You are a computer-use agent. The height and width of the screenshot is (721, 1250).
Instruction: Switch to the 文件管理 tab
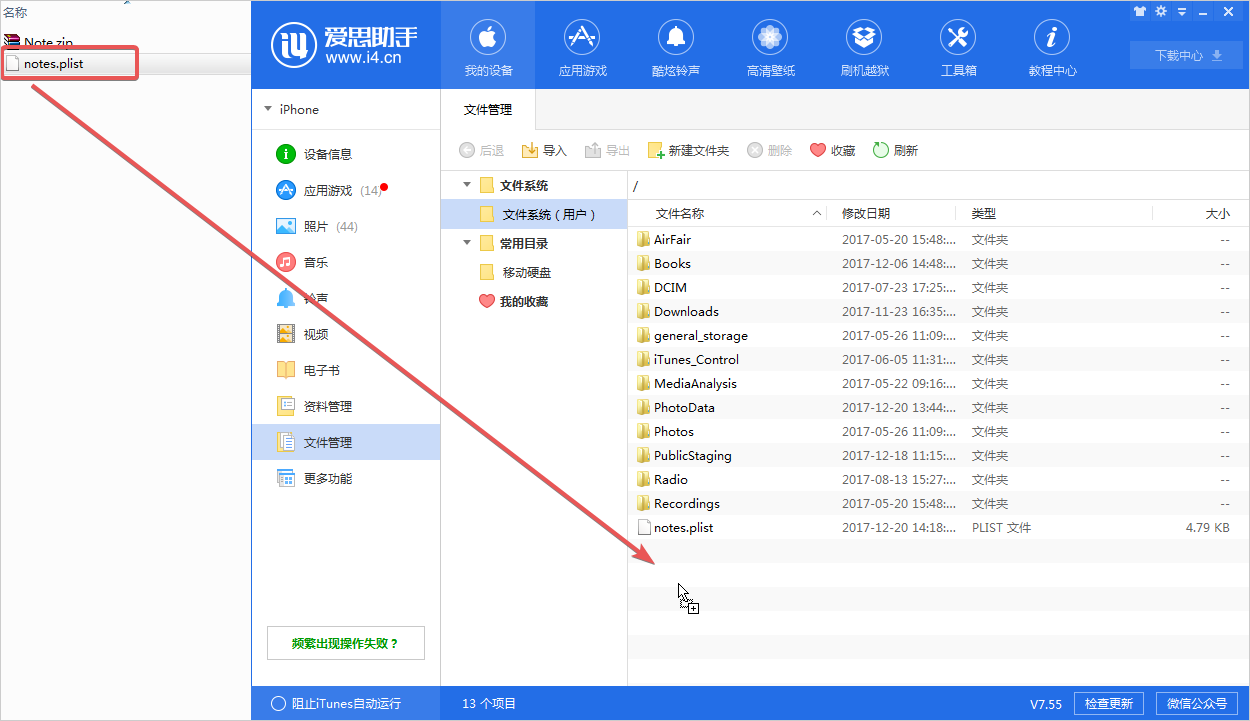pos(487,111)
